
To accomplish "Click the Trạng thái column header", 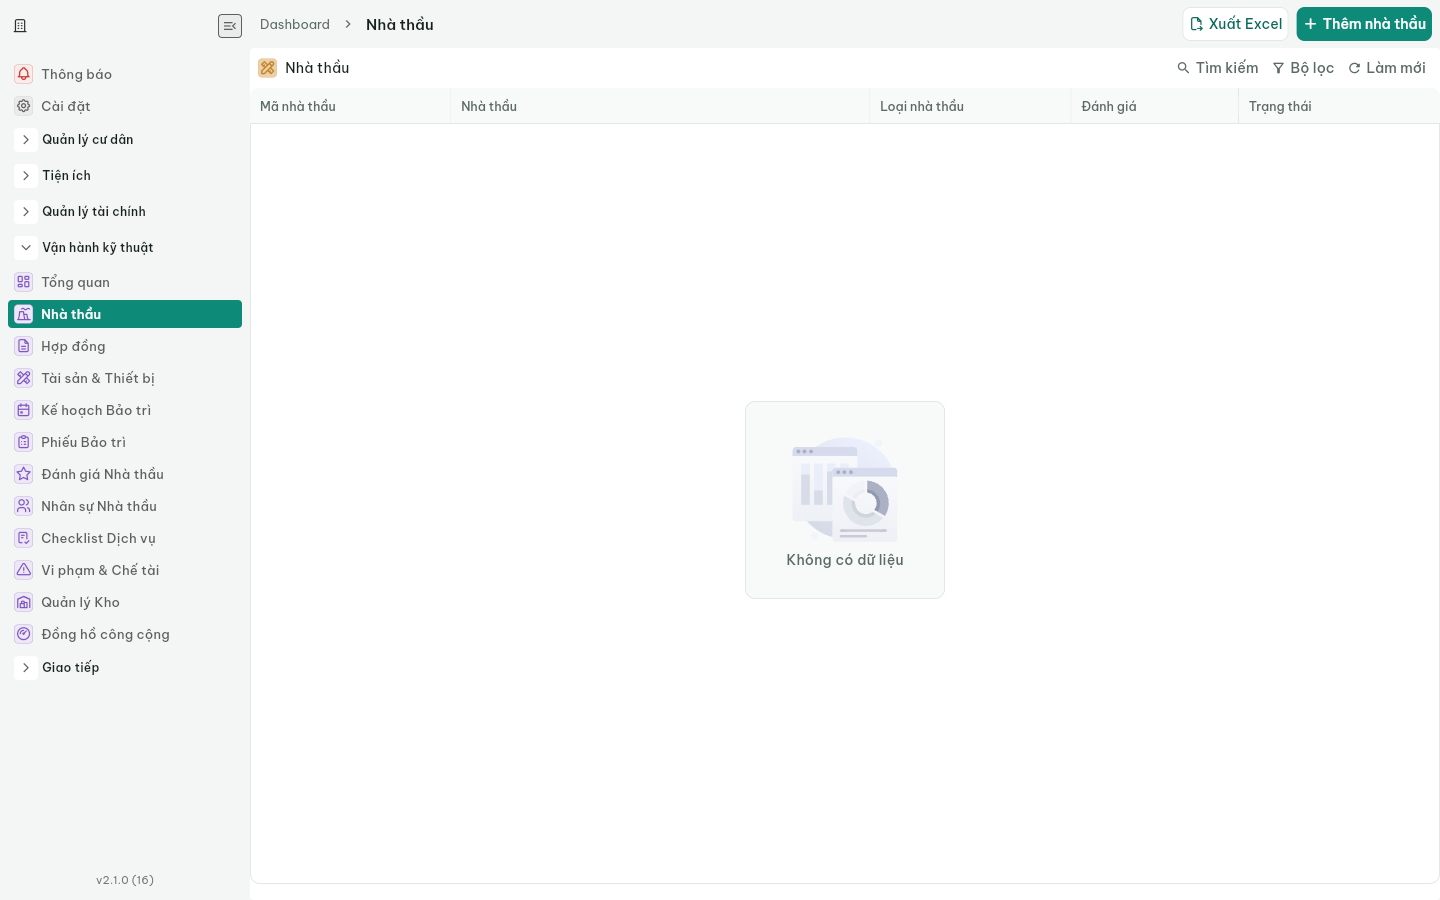I will coord(1338,106).
